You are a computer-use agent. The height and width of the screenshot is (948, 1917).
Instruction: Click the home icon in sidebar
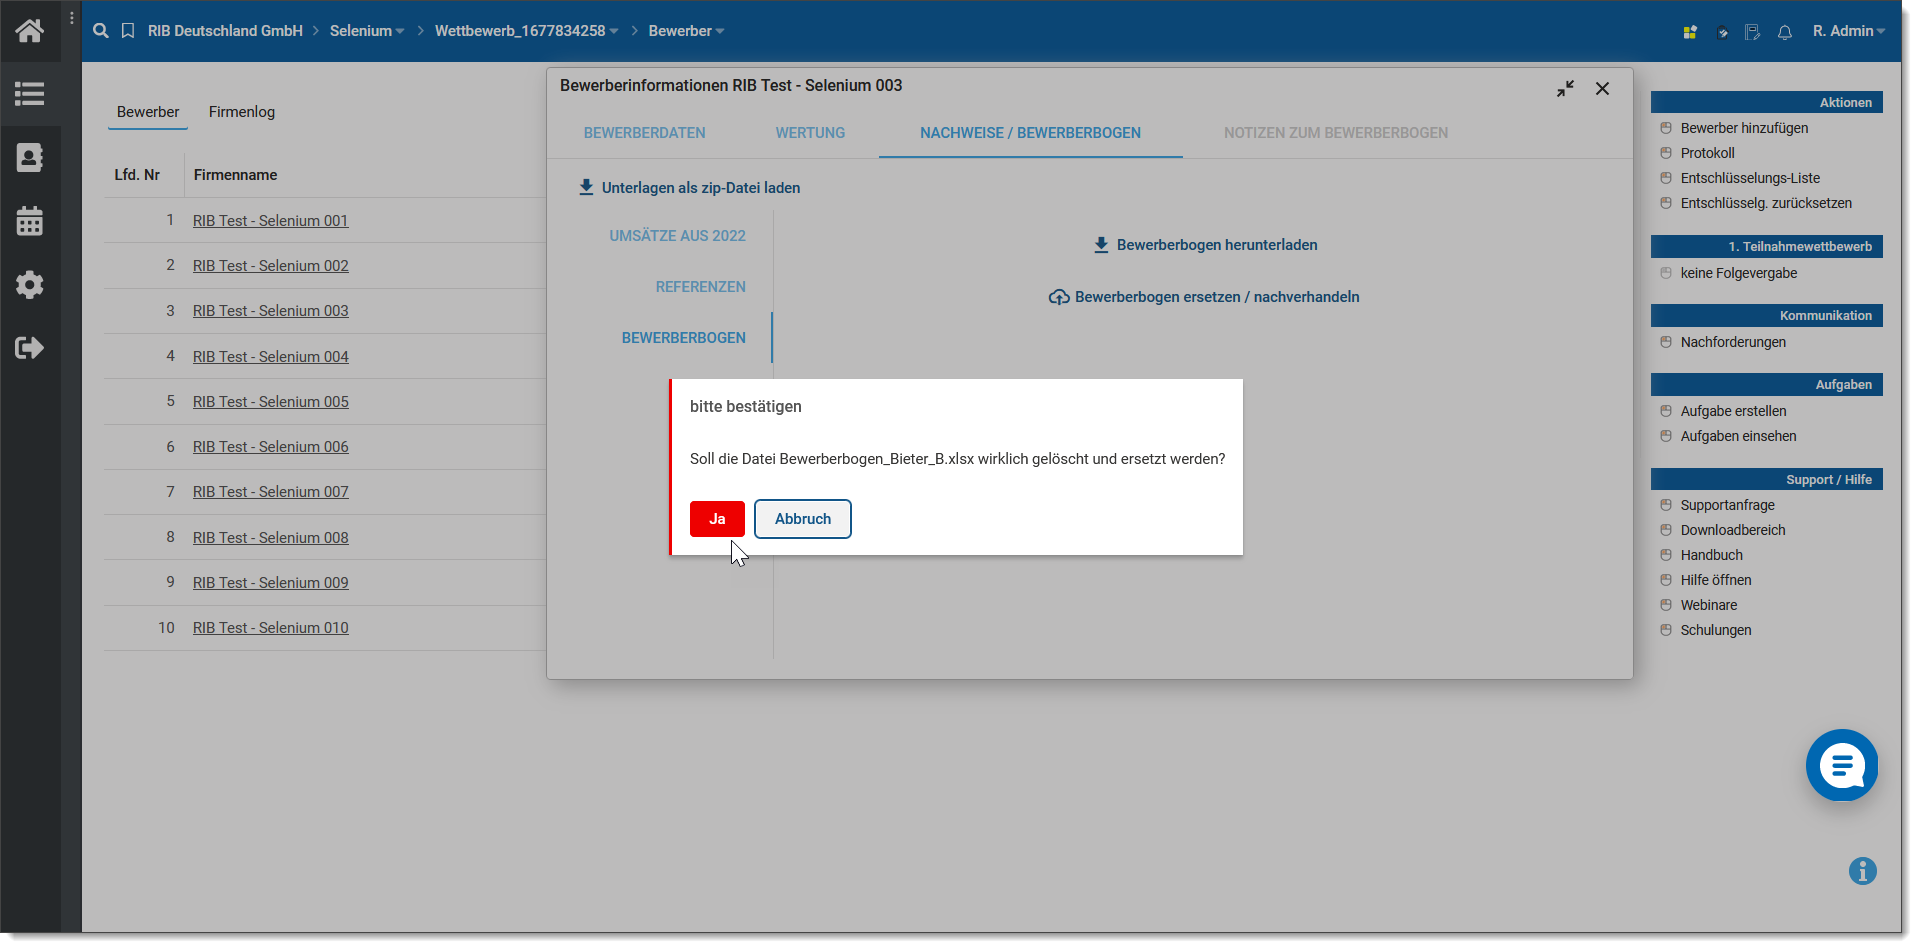[29, 31]
